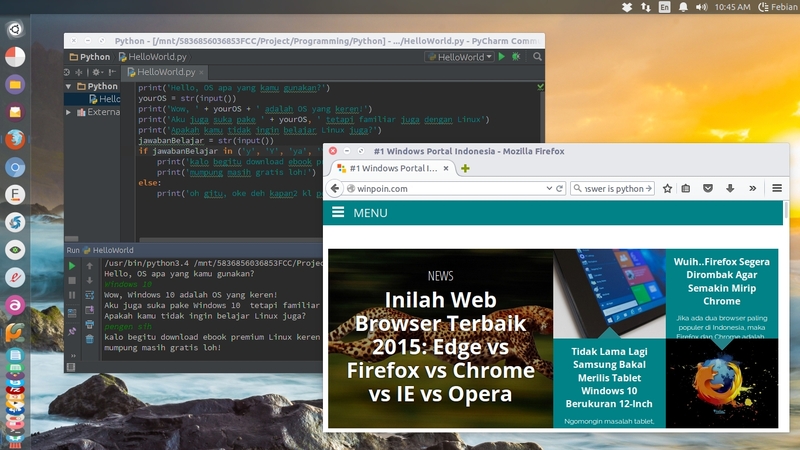
Task: Stop the process in the Run panel
Action: click(x=72, y=281)
